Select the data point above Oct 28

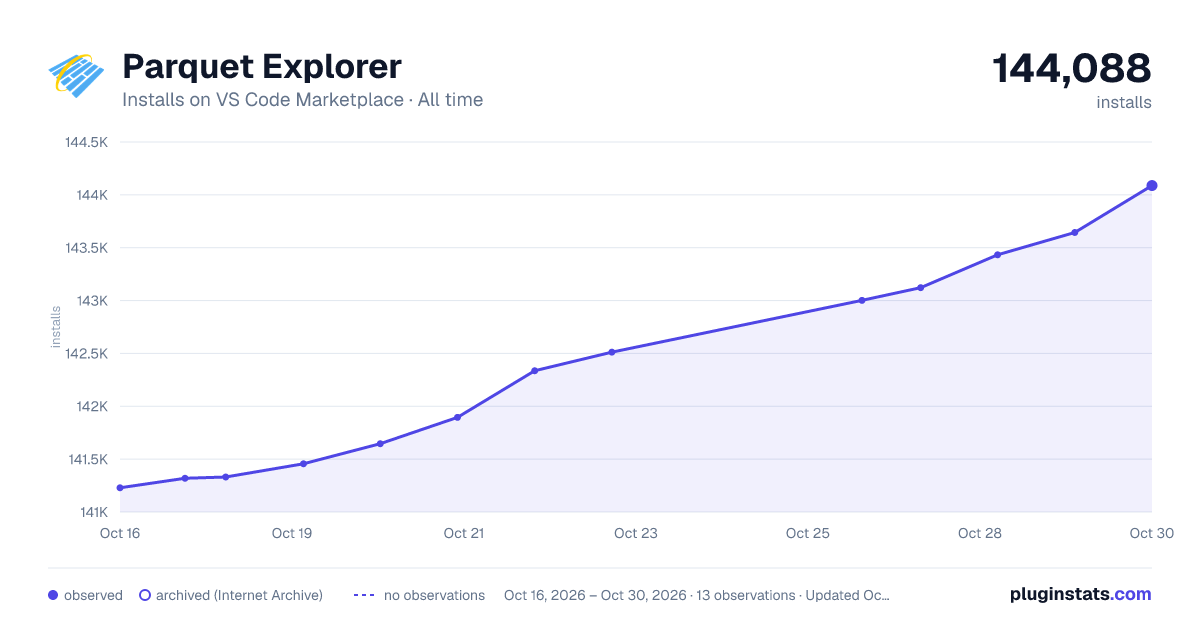998,255
